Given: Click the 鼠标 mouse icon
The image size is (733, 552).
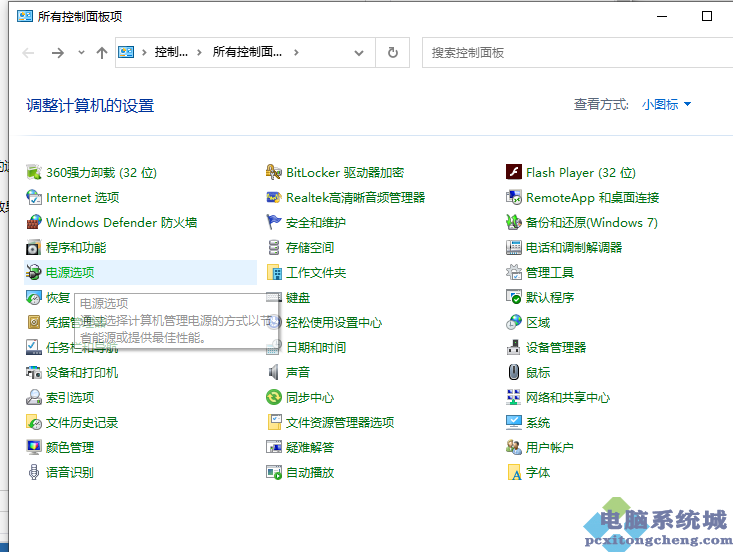Looking at the screenshot, I should point(514,372).
